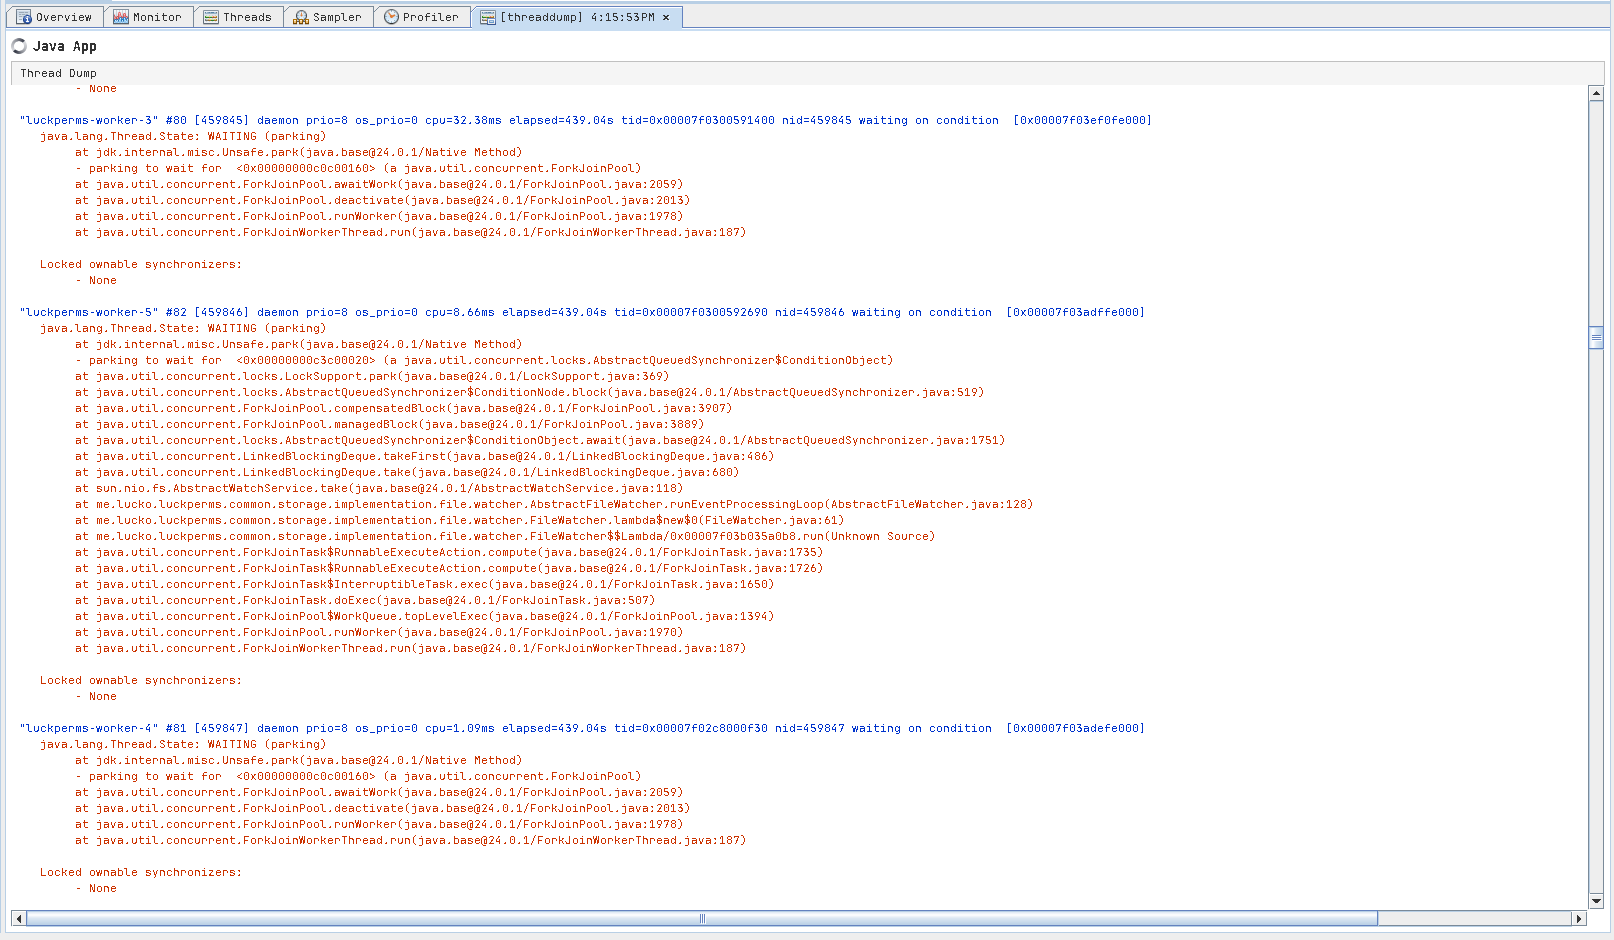Click ForkJoinPool.awaitWork line under luckperms-worker-4
1614x940 pixels.
click(x=379, y=792)
